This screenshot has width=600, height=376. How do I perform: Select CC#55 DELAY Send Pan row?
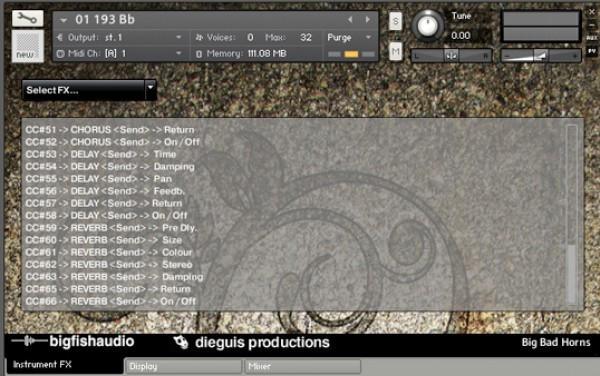click(x=98, y=179)
